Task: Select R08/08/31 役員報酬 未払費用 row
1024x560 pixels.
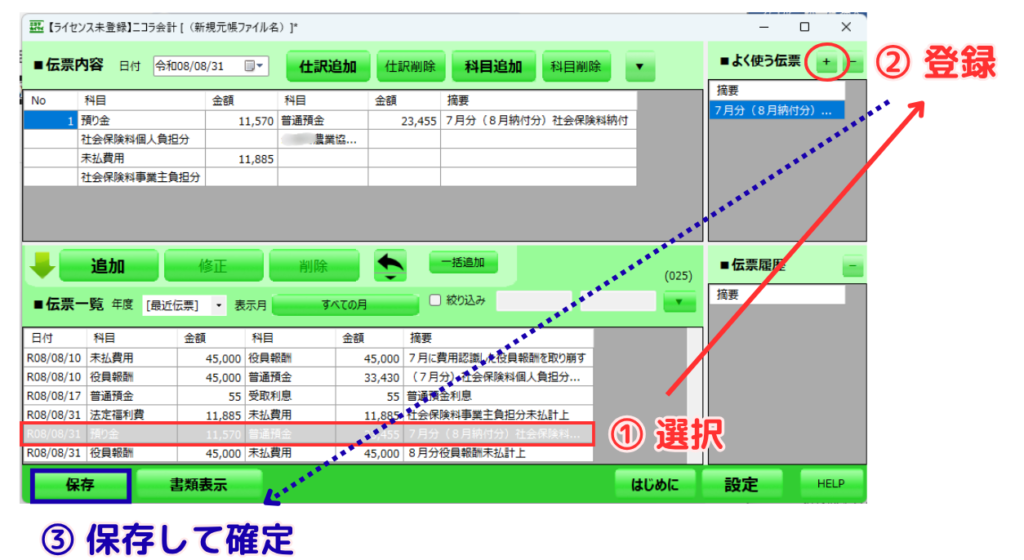Action: pyautogui.click(x=308, y=453)
